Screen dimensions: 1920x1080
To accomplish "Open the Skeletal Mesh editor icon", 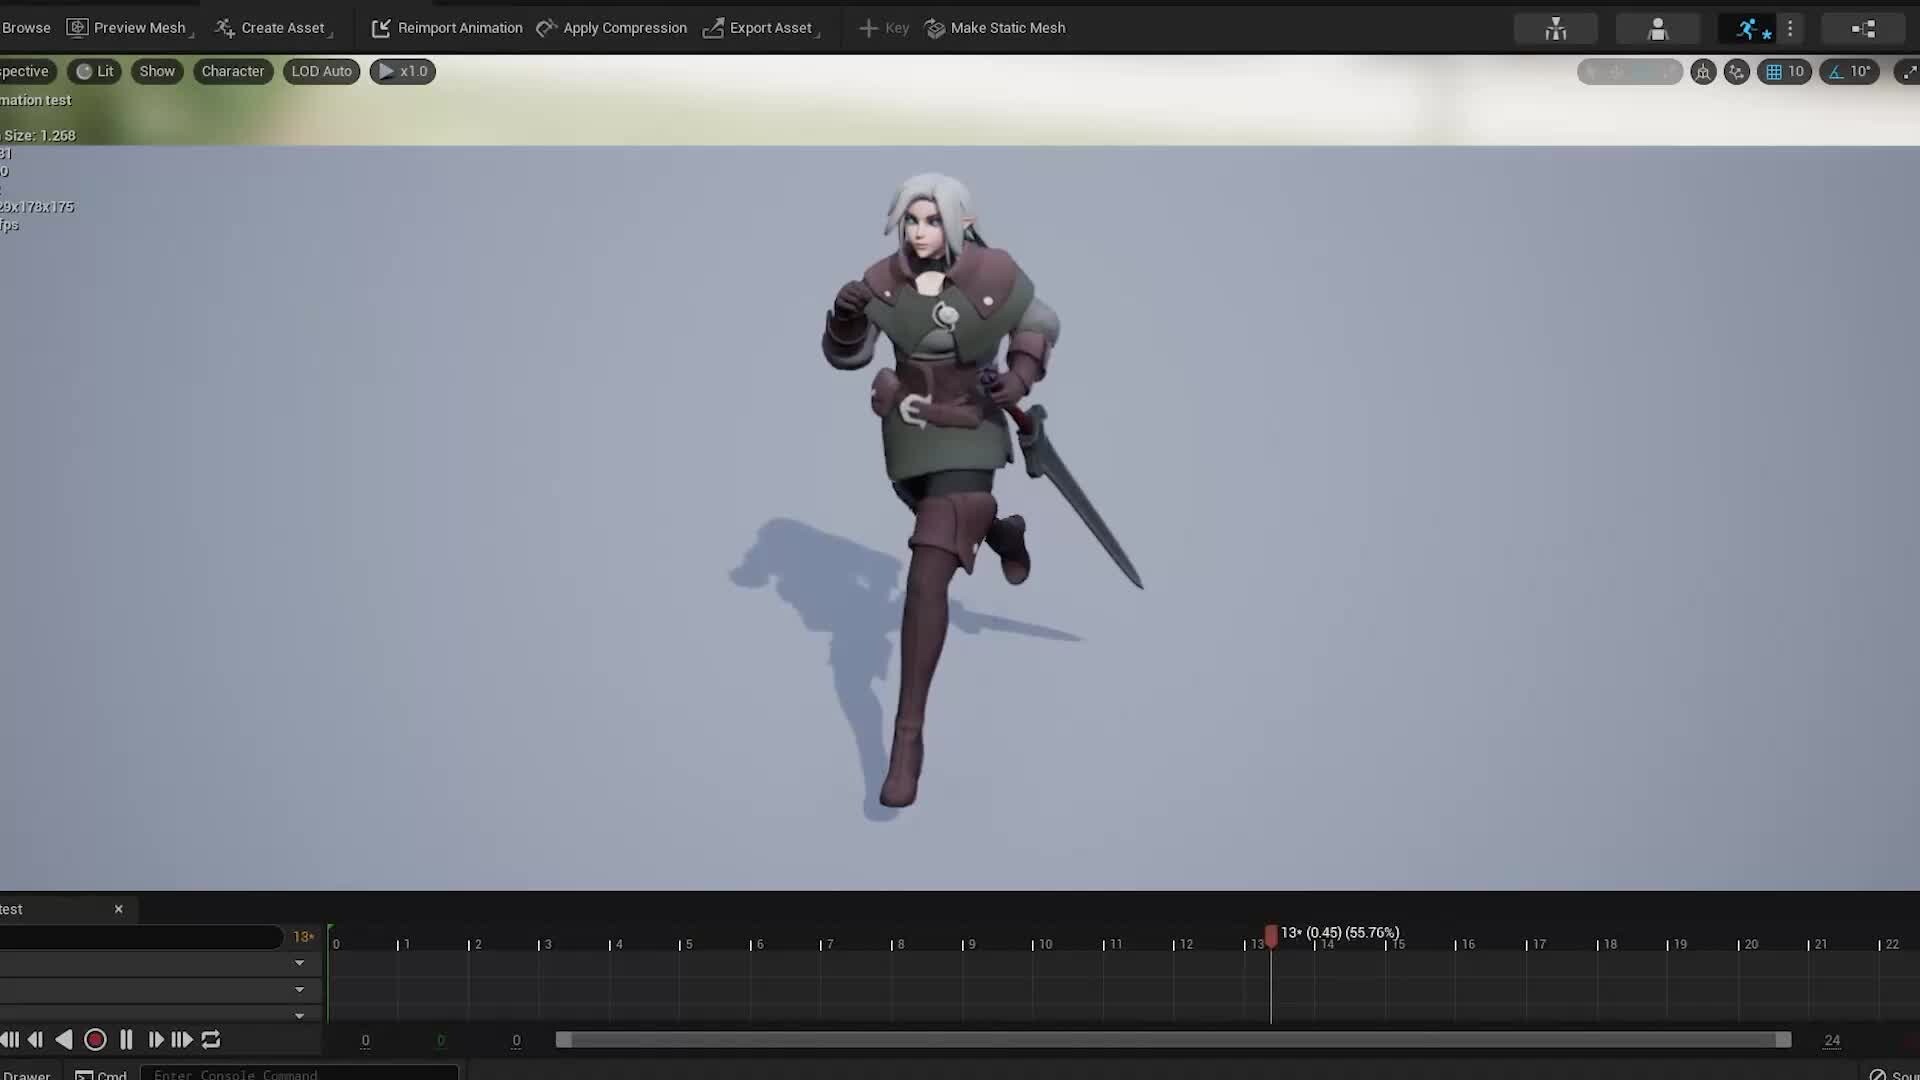I will 1657,28.
